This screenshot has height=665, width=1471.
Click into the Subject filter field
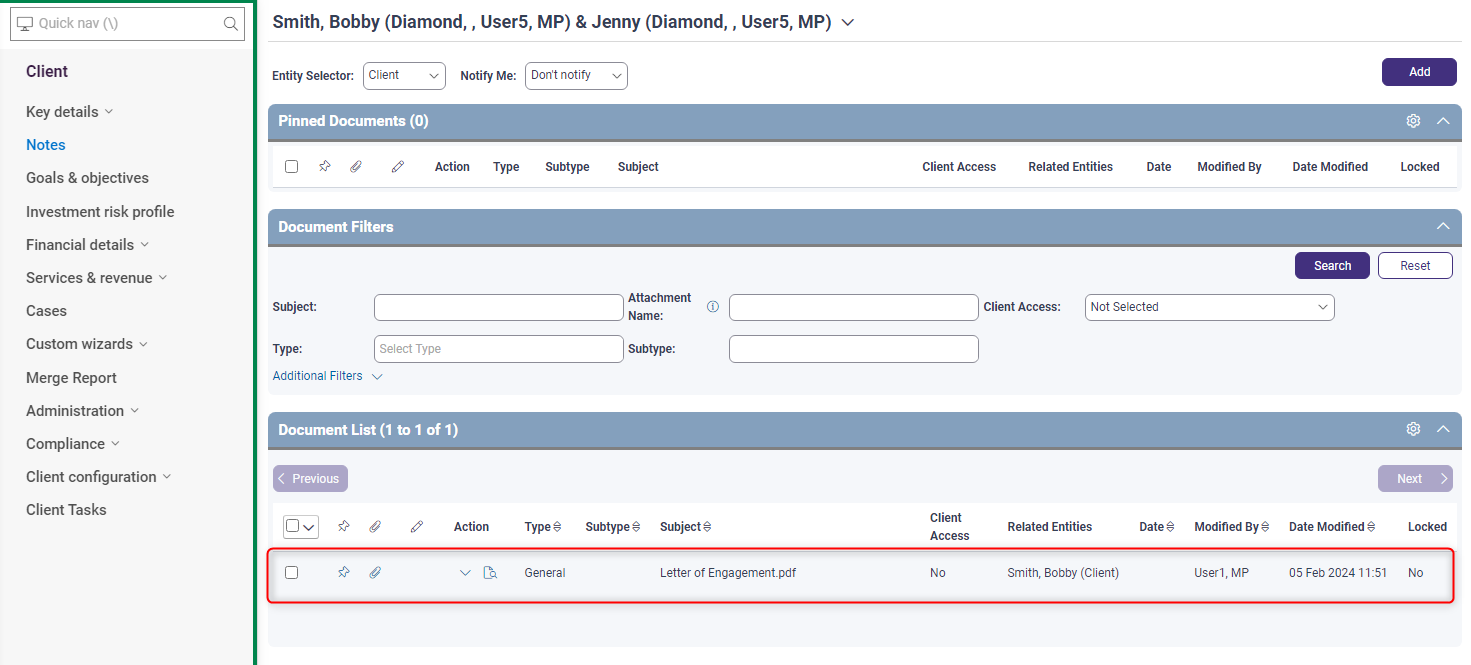pos(498,307)
